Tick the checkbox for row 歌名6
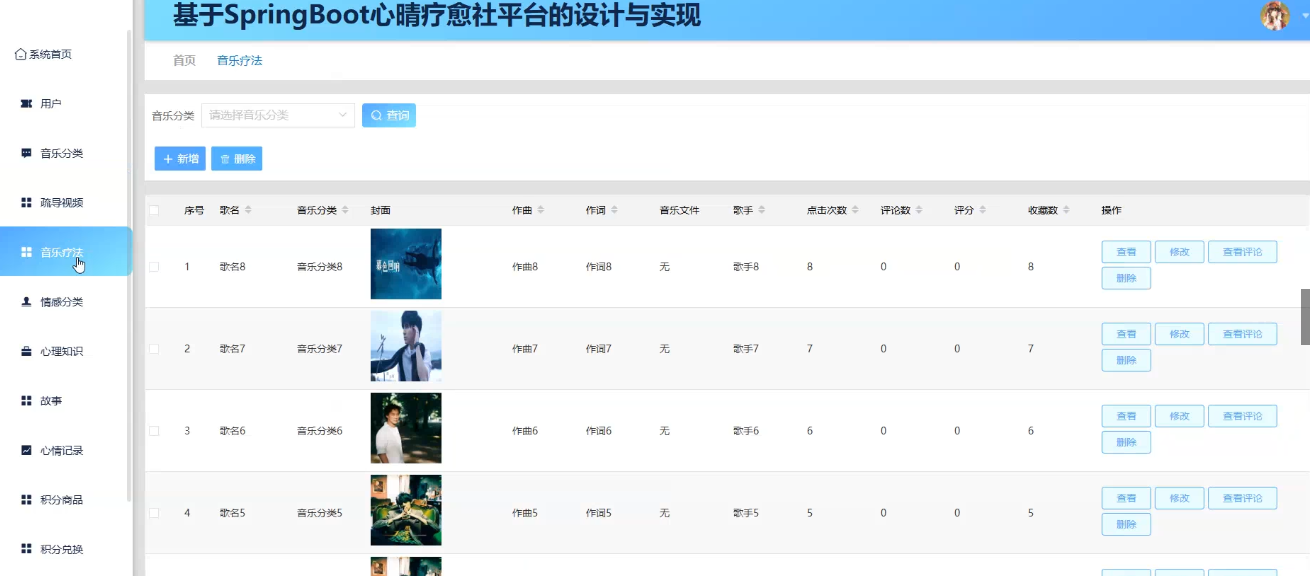Screen dimensions: 1310x576 pyautogui.click(x=154, y=431)
